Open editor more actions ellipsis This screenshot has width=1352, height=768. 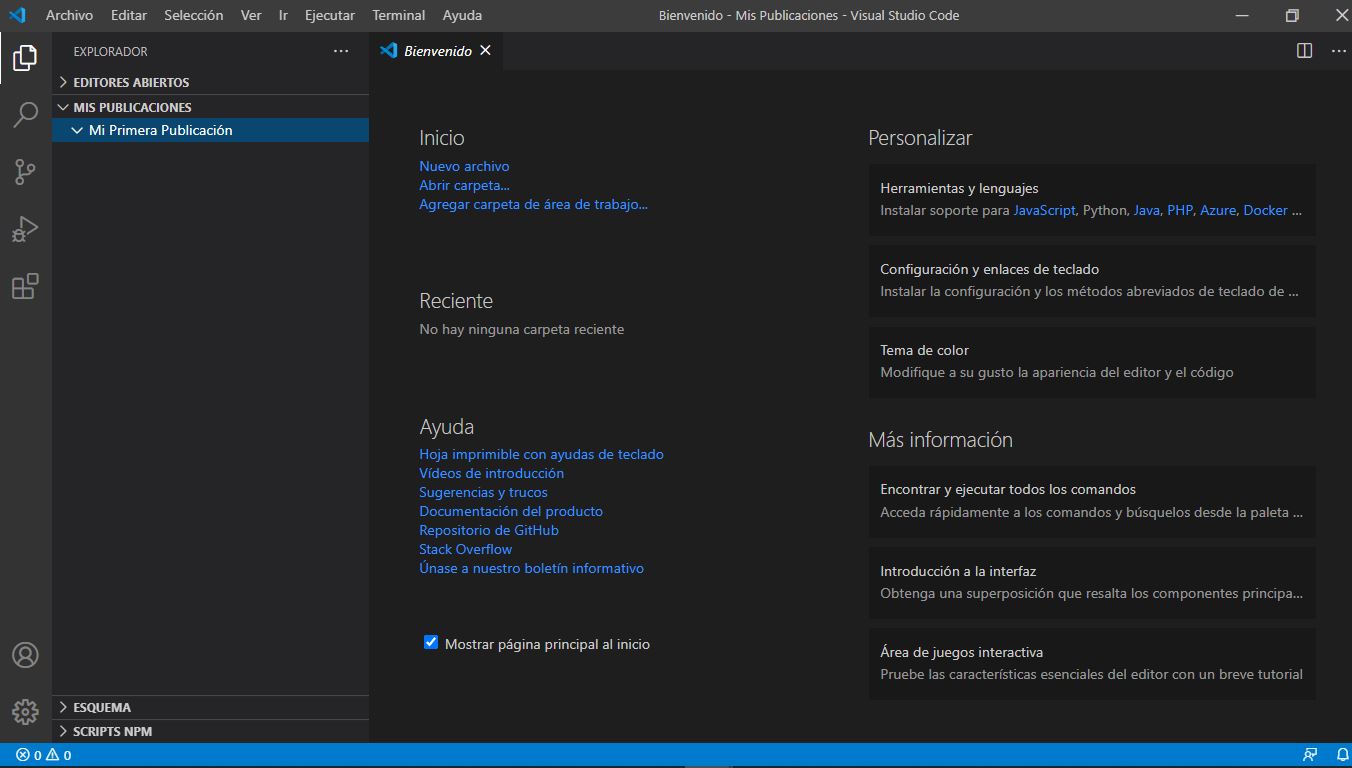[1339, 51]
